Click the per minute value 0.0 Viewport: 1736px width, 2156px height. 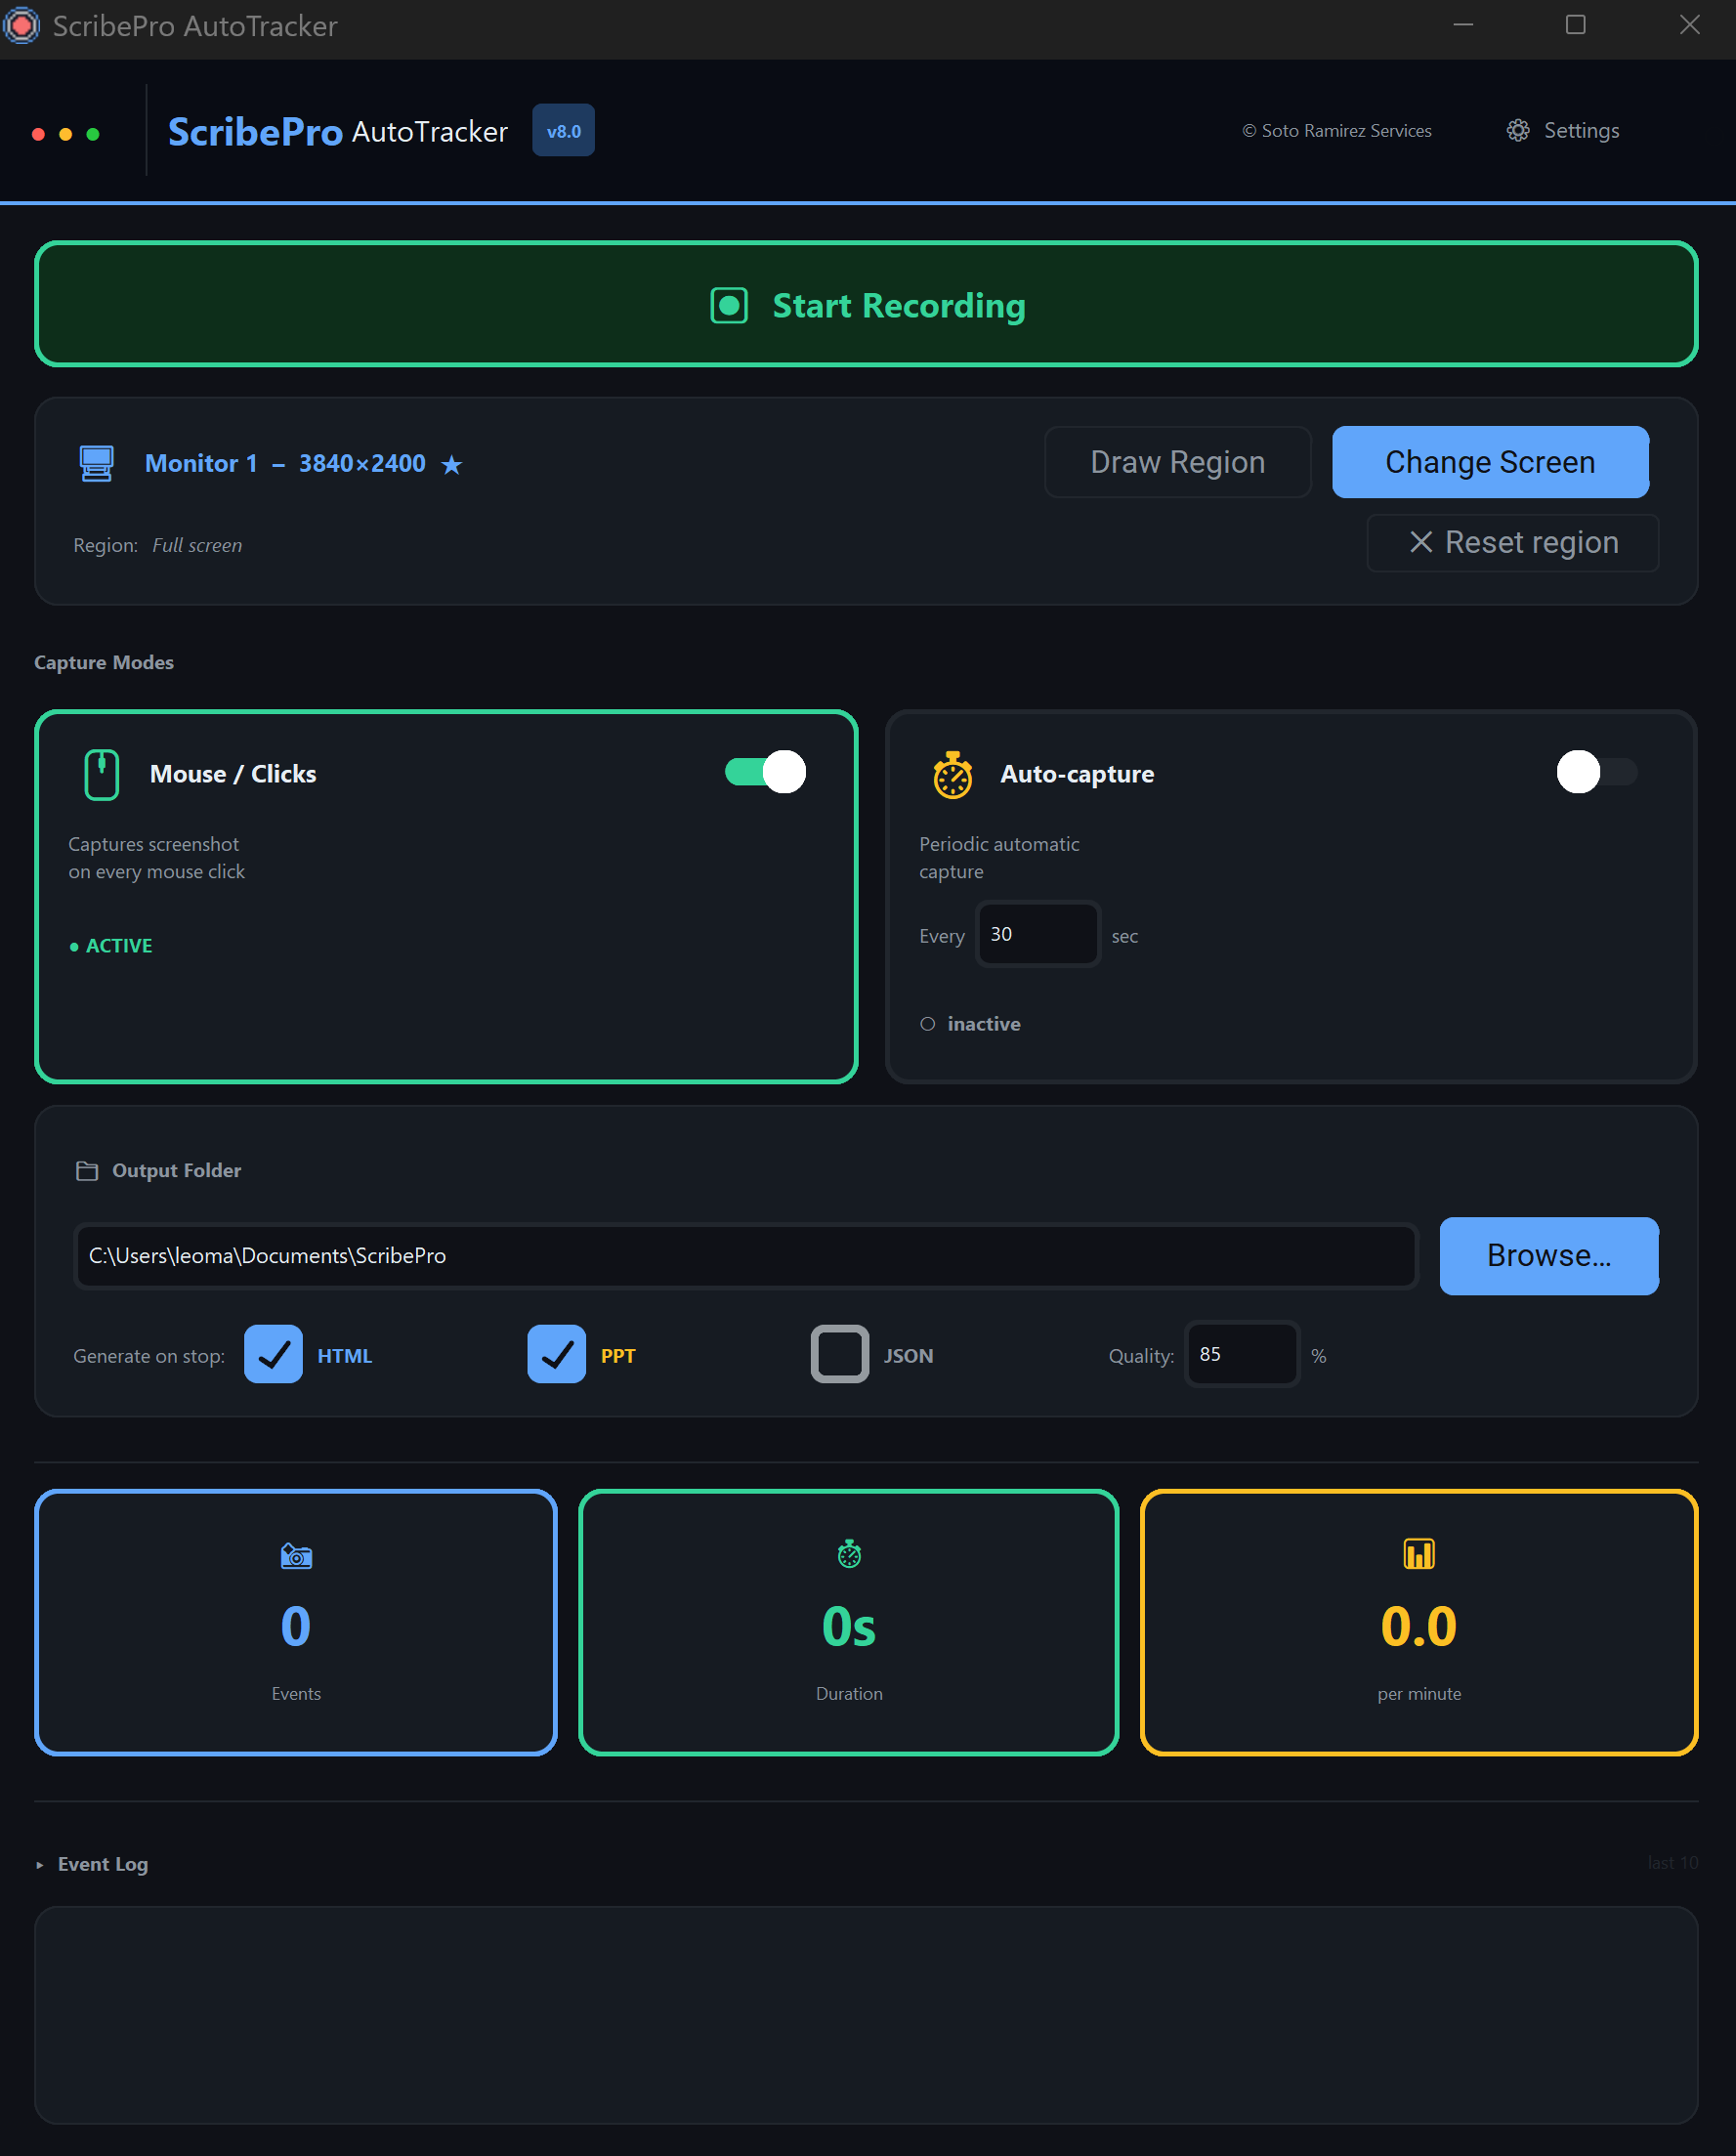1419,1626
